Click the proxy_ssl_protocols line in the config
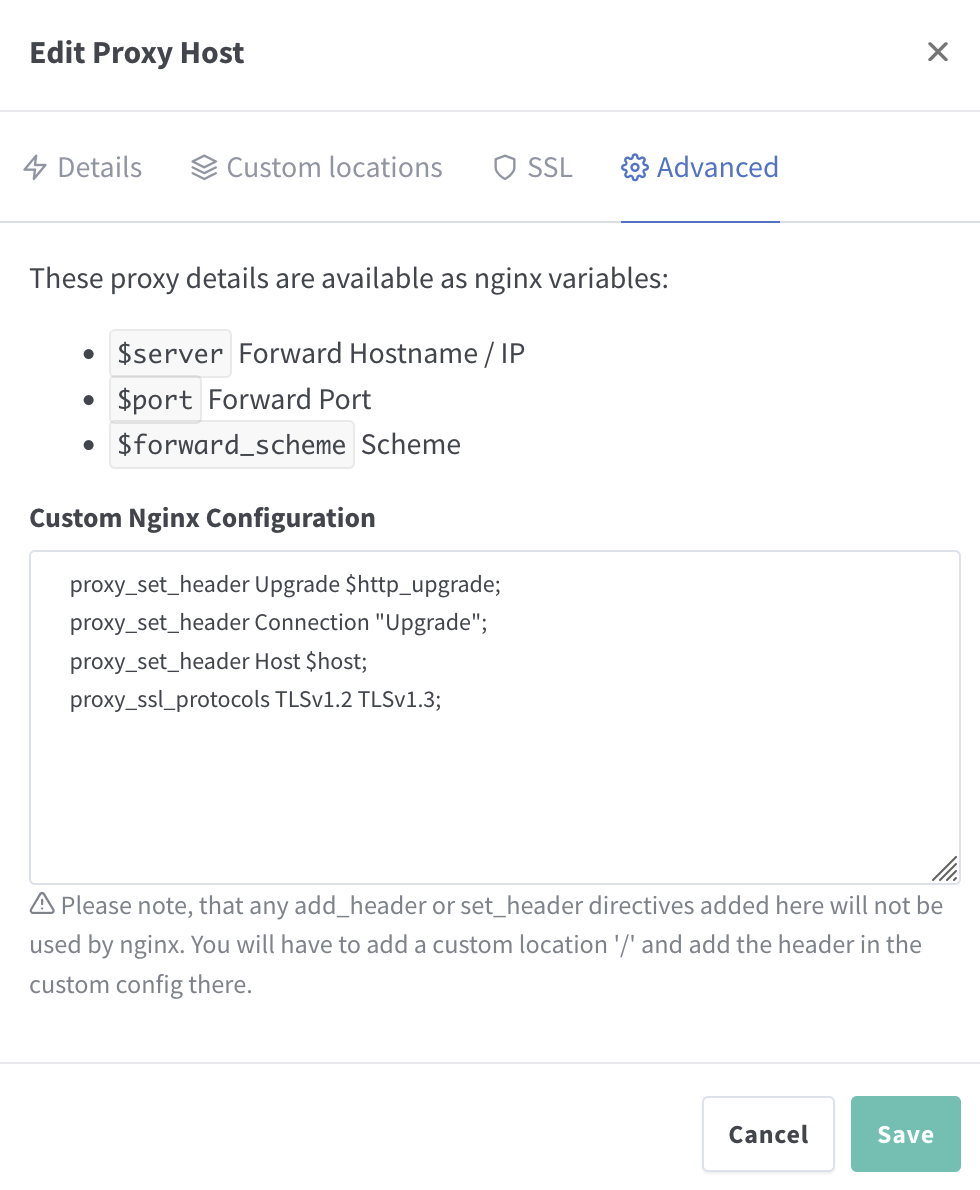The height and width of the screenshot is (1190, 980). click(256, 700)
